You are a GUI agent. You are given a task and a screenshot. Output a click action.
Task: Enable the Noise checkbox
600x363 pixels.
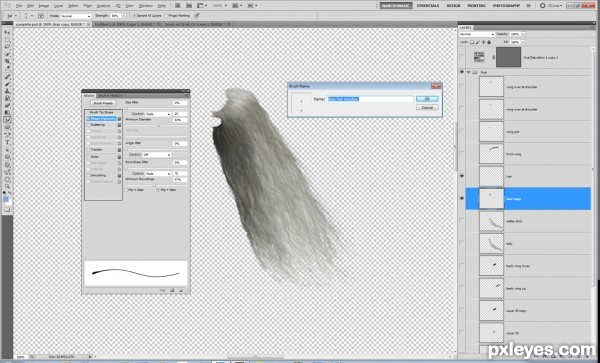tap(89, 156)
